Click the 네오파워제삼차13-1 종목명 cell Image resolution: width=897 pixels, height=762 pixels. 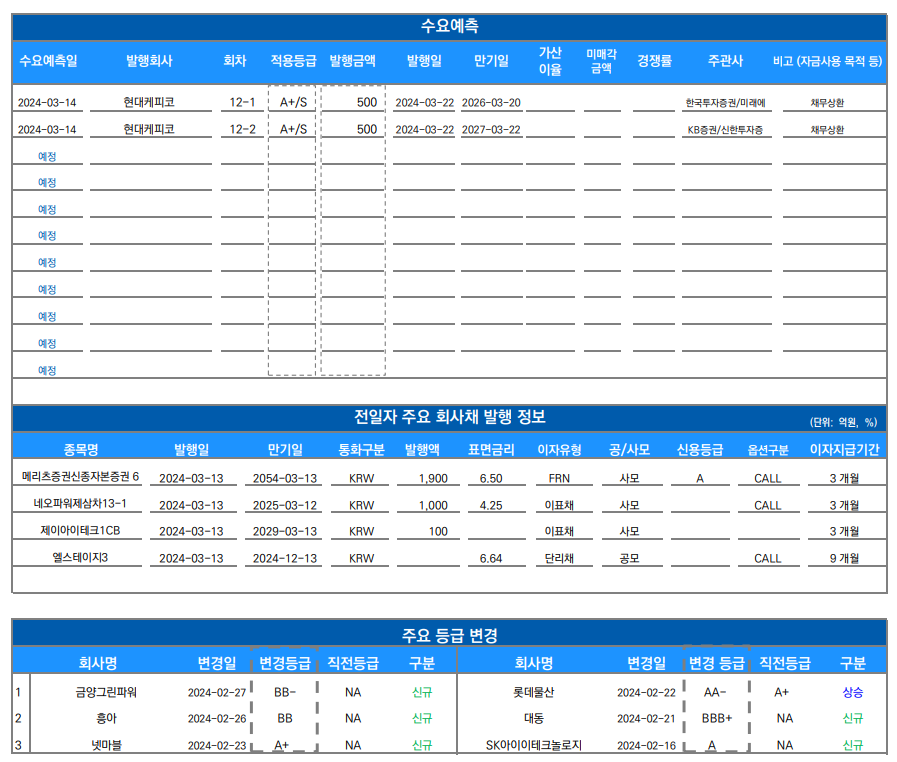[80, 504]
